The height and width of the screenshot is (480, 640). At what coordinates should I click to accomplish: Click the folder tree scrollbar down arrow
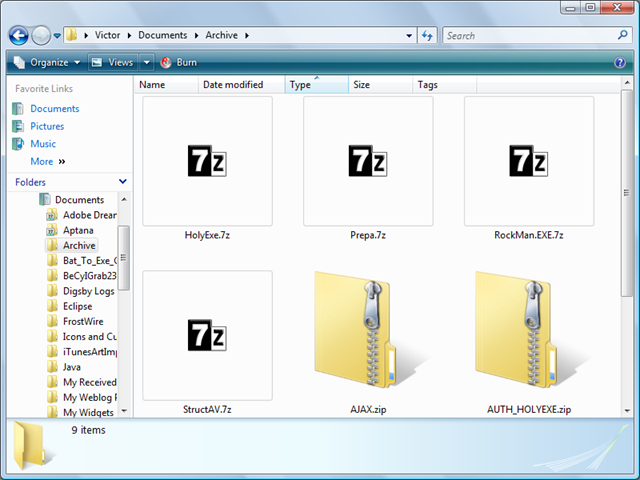tap(124, 411)
